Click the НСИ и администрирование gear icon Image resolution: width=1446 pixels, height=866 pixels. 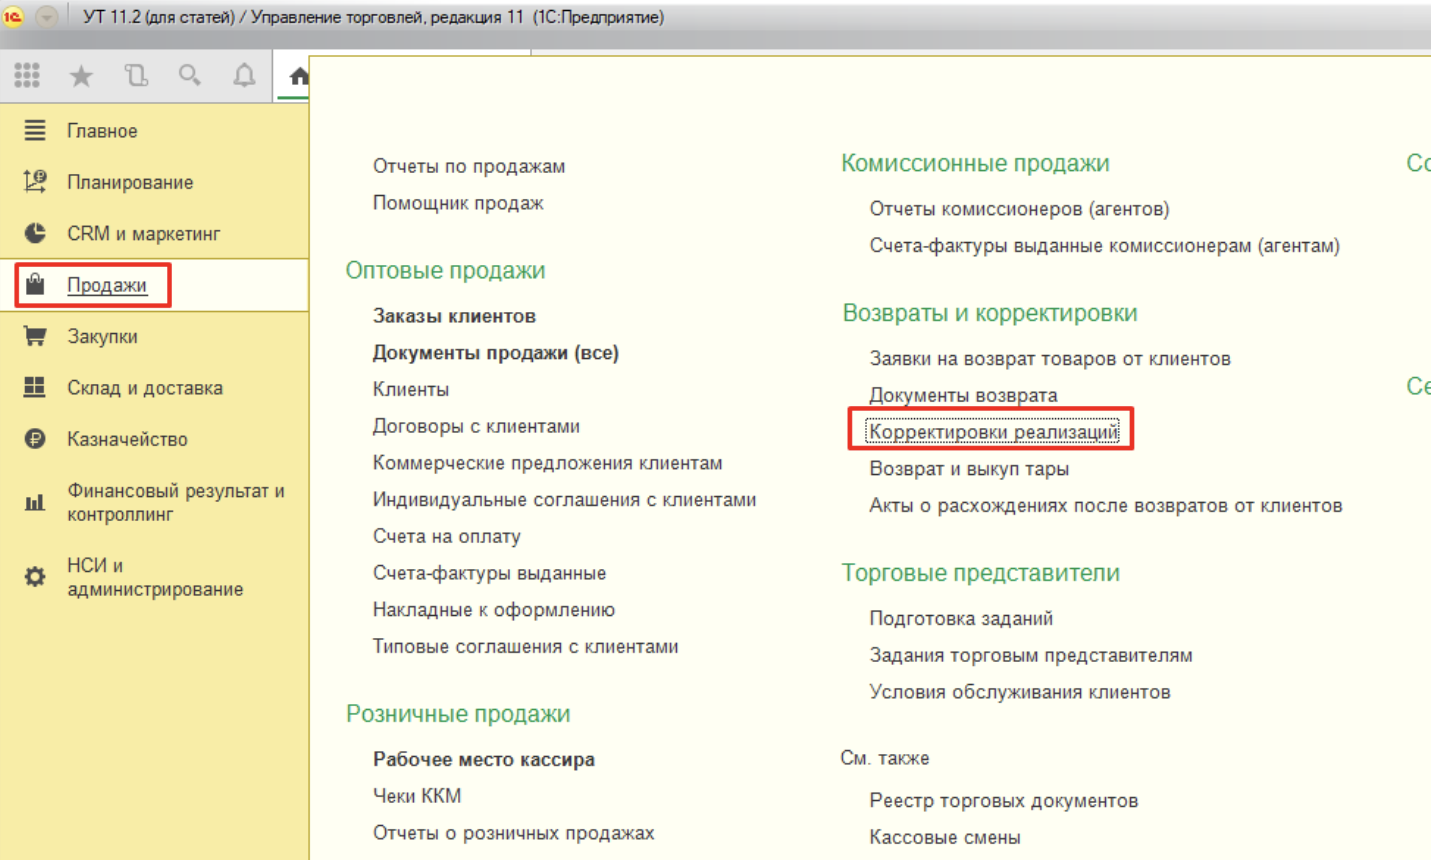click(35, 577)
